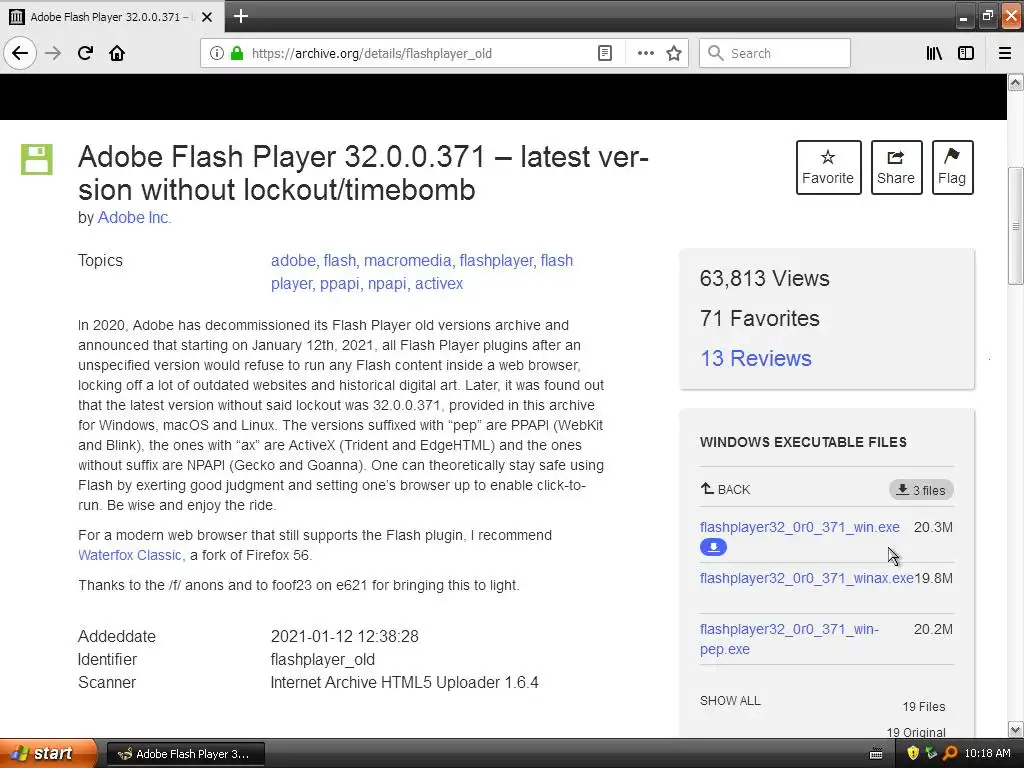The width and height of the screenshot is (1024, 768).
Task: Click the magnifier tray icon
Action: coord(950,753)
